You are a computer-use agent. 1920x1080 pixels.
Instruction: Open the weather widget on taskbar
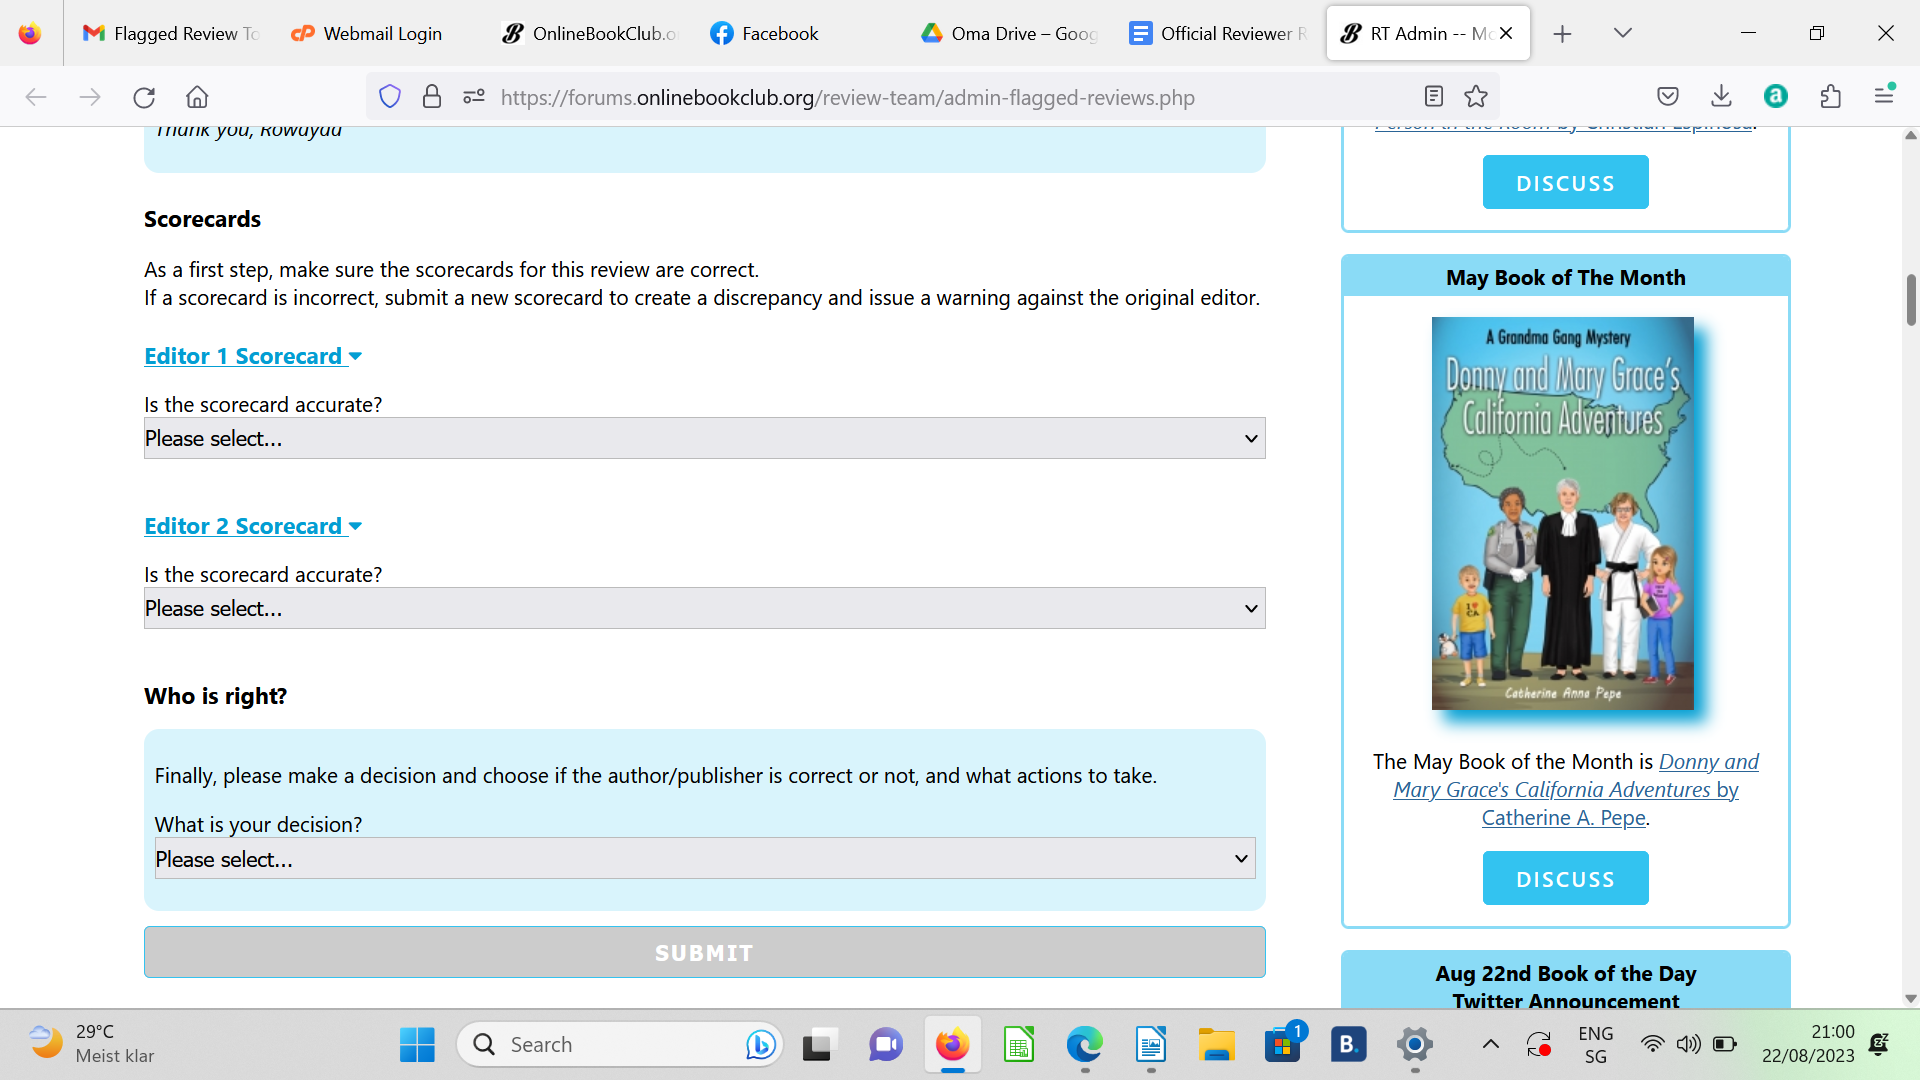coord(92,1044)
